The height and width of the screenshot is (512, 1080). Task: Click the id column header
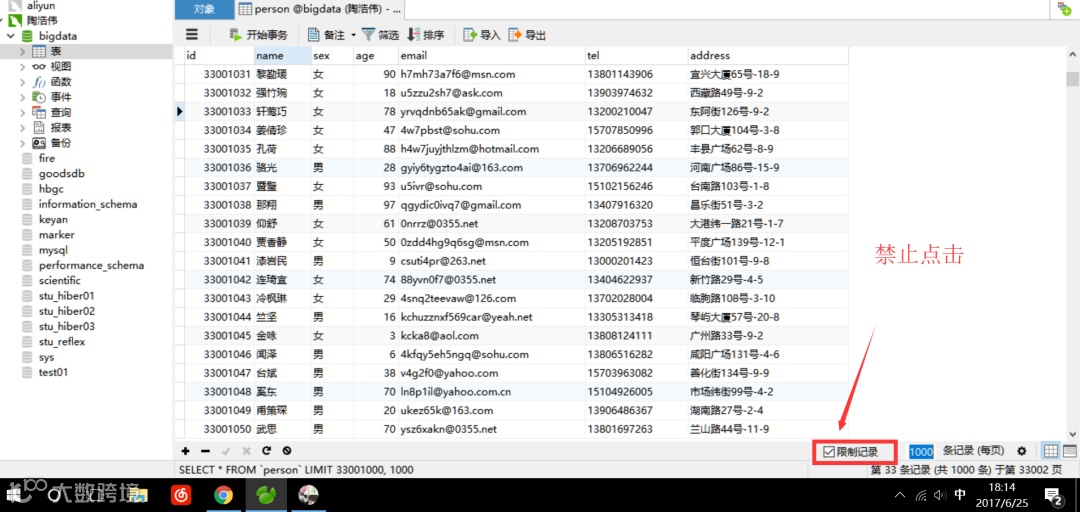[219, 55]
